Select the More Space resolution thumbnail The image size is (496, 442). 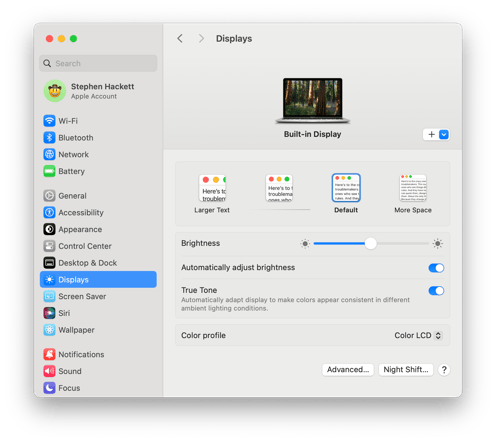point(413,188)
